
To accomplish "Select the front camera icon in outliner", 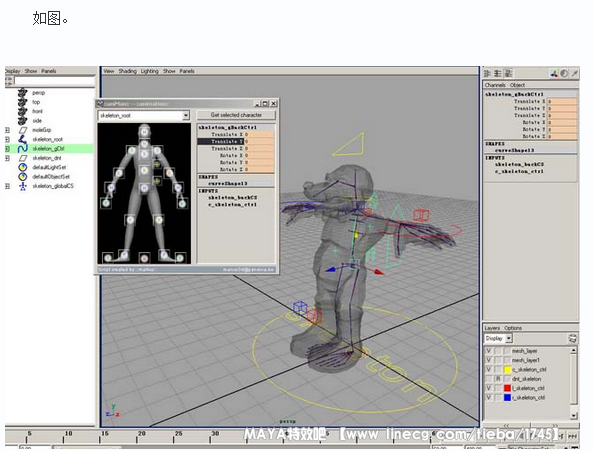I will [23, 111].
